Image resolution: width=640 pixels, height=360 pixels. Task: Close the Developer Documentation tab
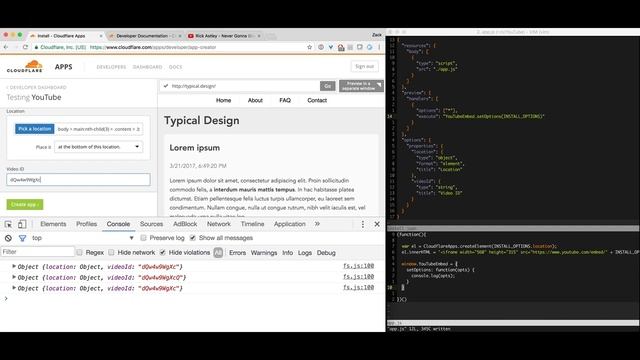pos(180,36)
